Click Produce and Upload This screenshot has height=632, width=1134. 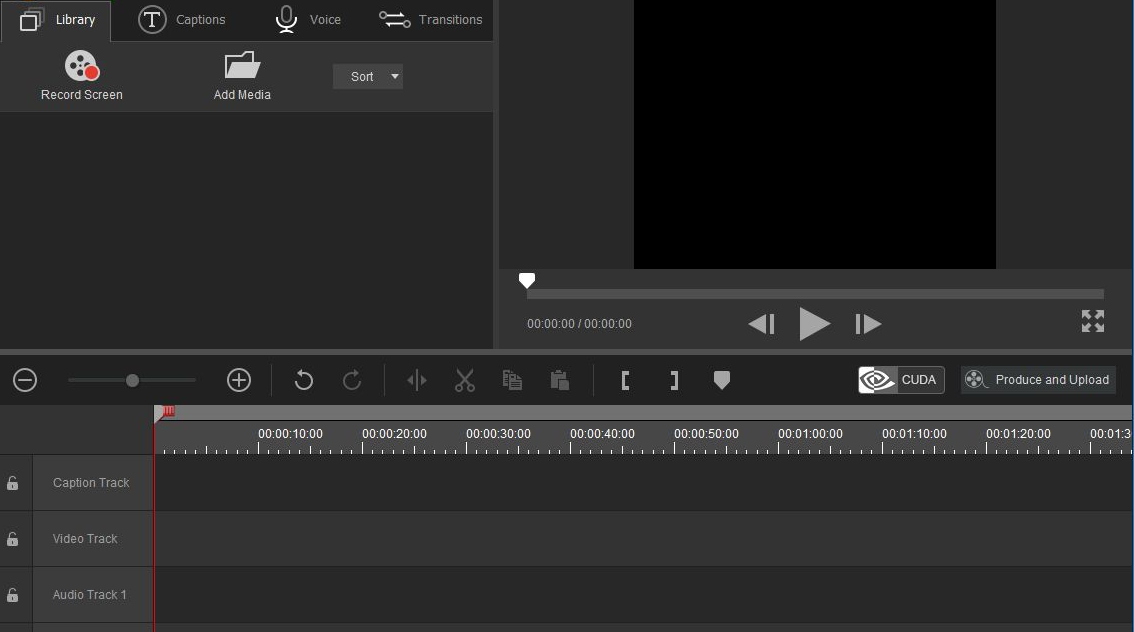[x=1038, y=380]
